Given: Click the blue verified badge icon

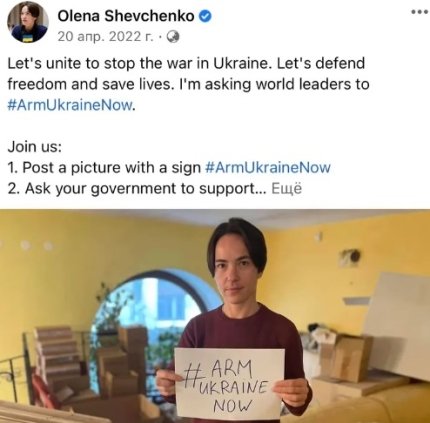Looking at the screenshot, I should (205, 16).
